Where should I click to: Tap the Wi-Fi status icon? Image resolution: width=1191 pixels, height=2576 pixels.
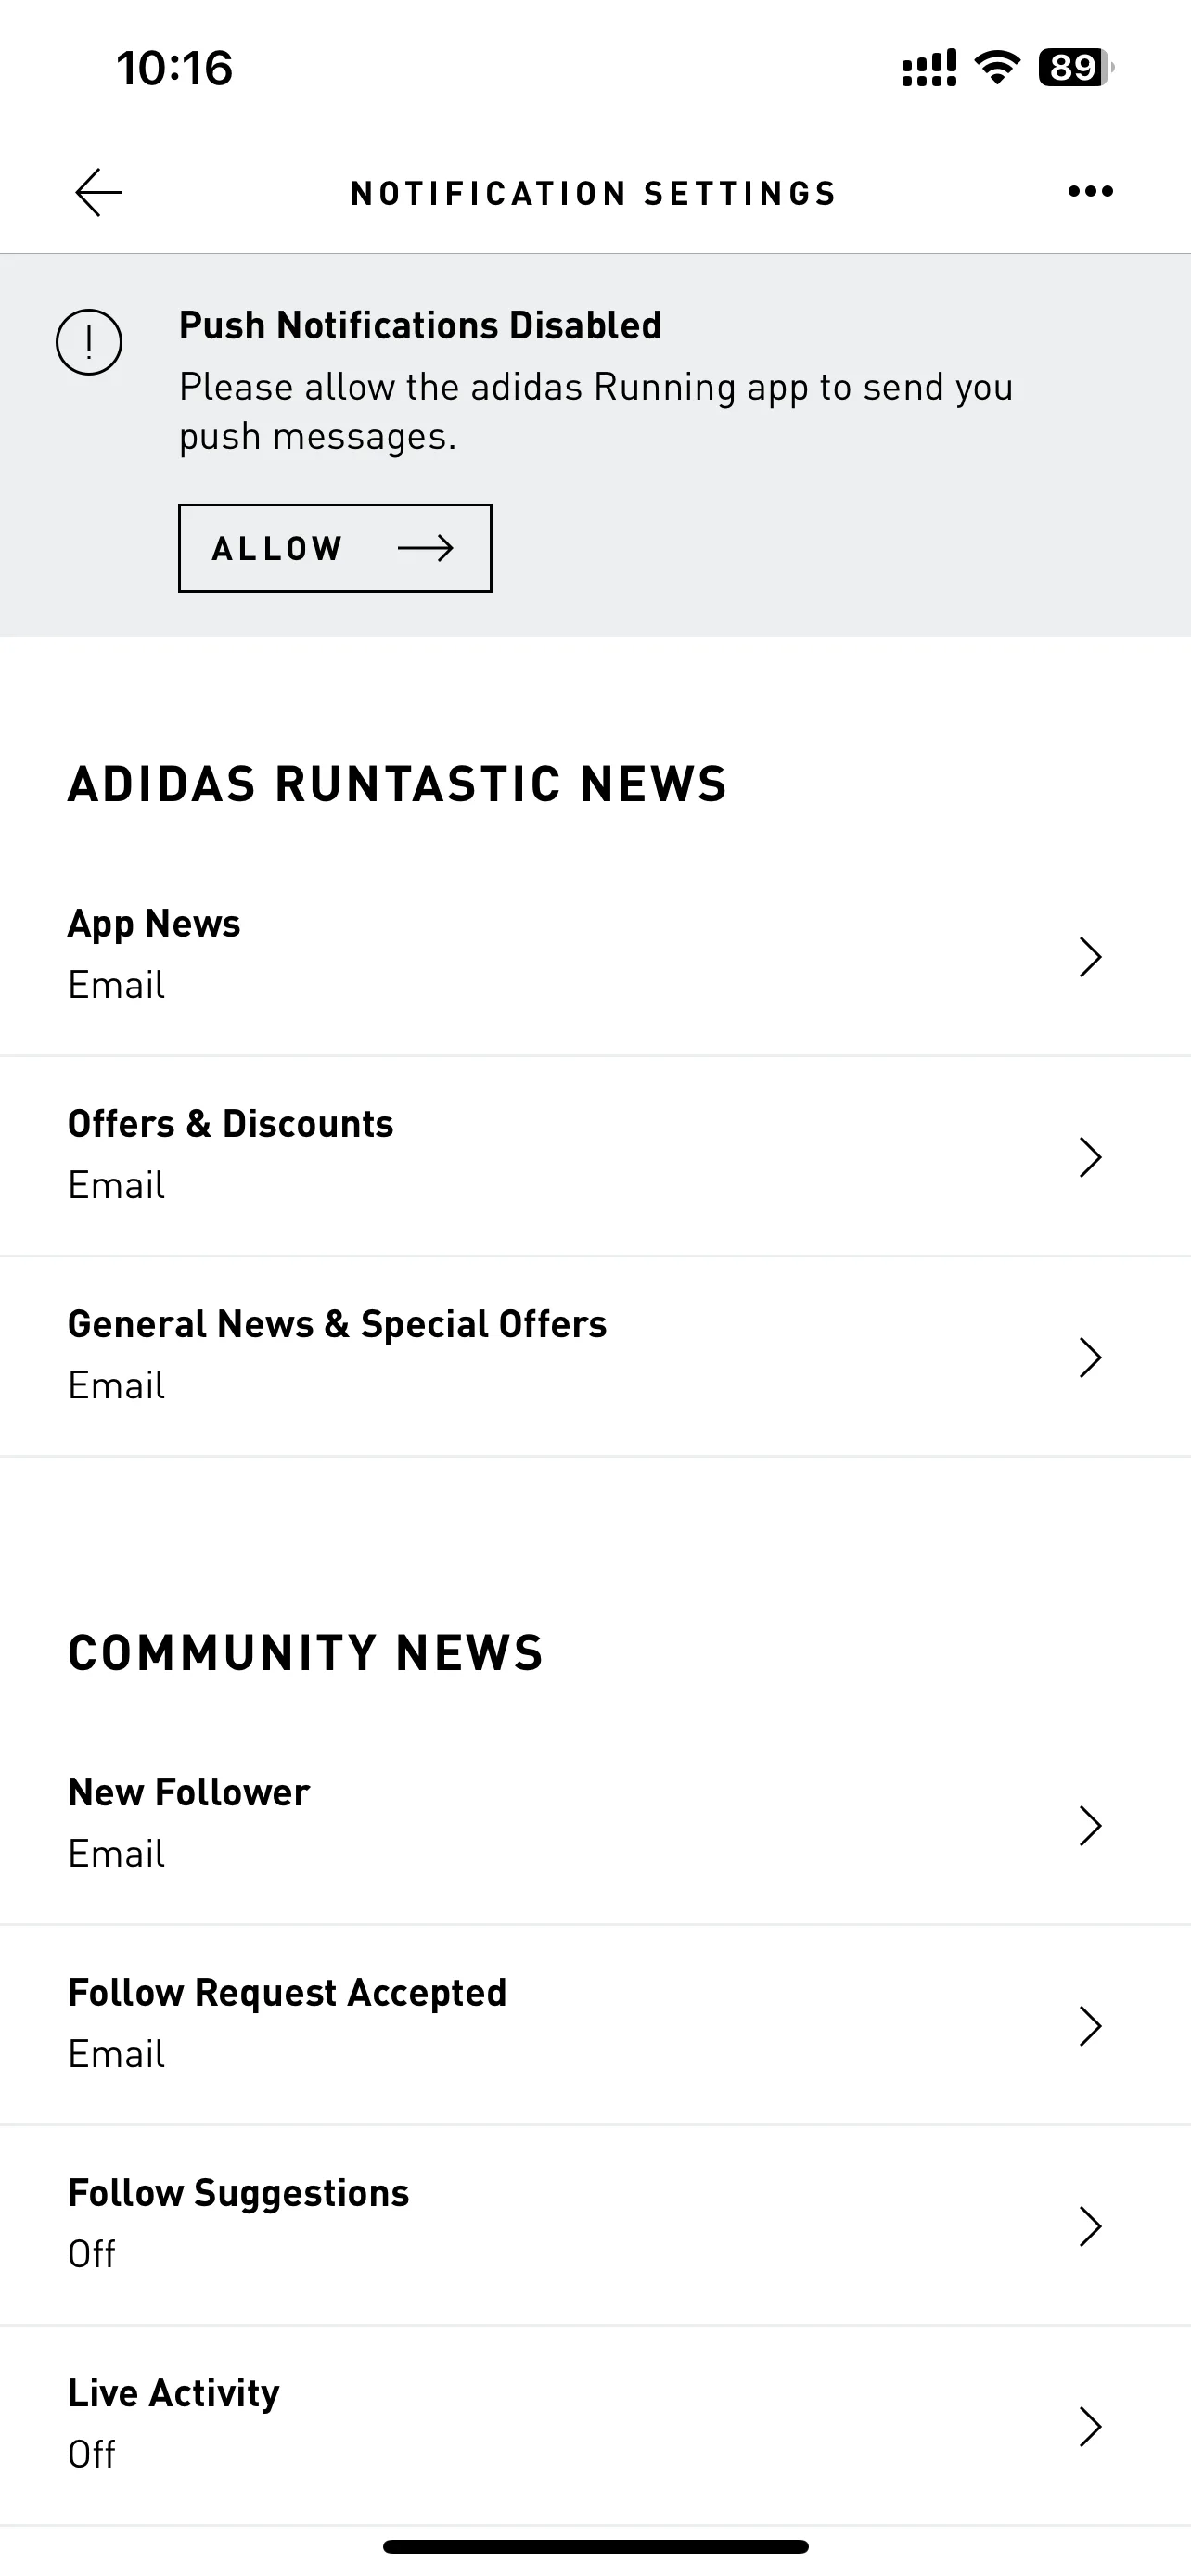coord(997,67)
